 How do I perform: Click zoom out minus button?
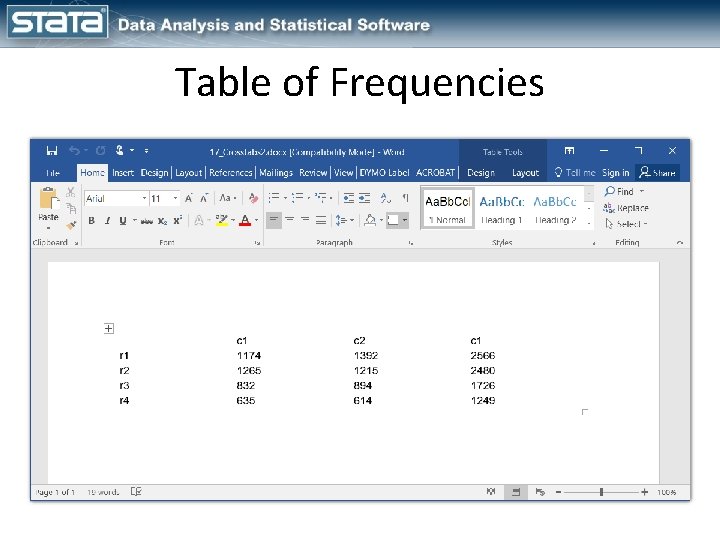coord(558,492)
